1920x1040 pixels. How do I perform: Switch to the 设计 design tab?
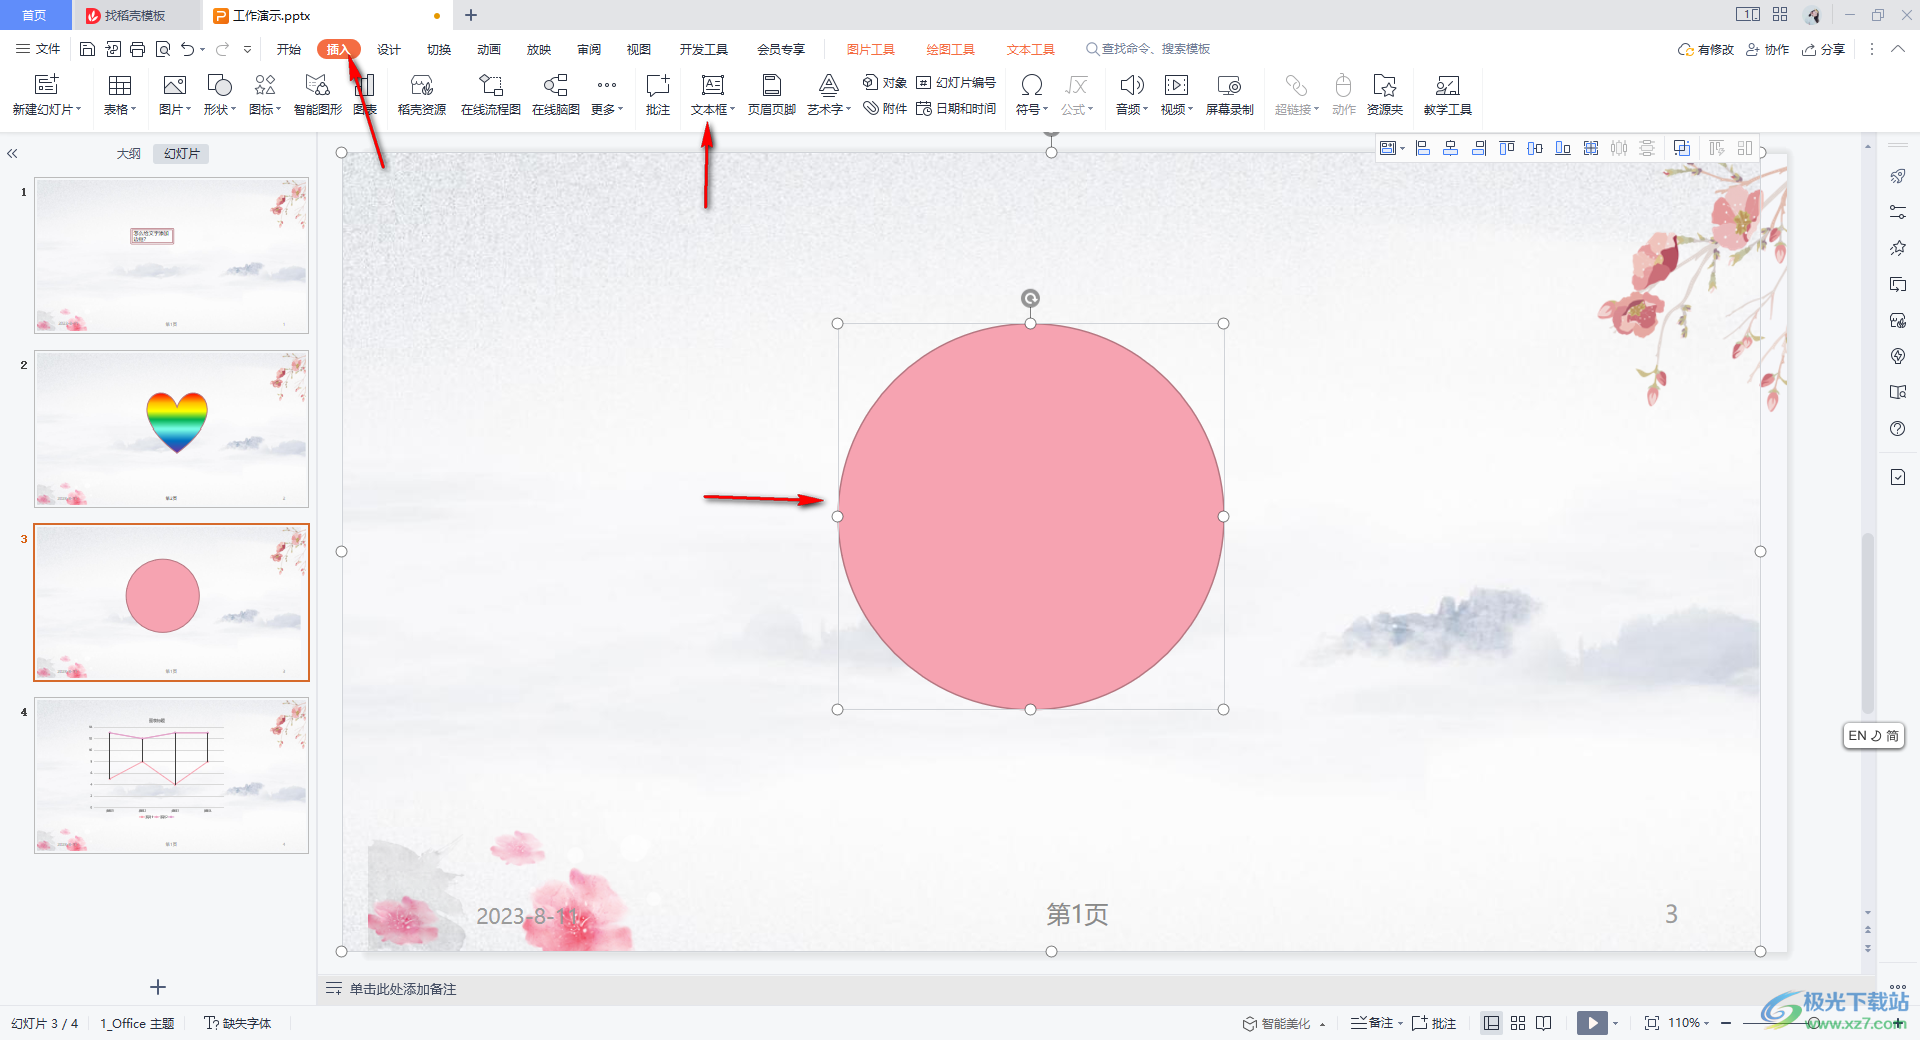[389, 49]
